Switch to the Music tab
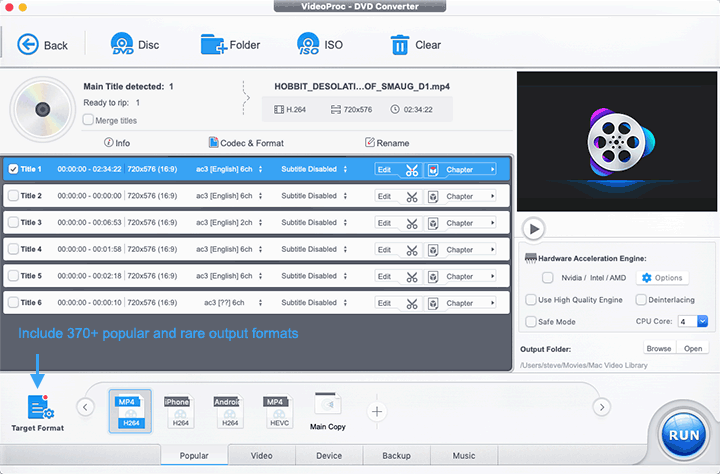720x474 pixels. [x=464, y=455]
